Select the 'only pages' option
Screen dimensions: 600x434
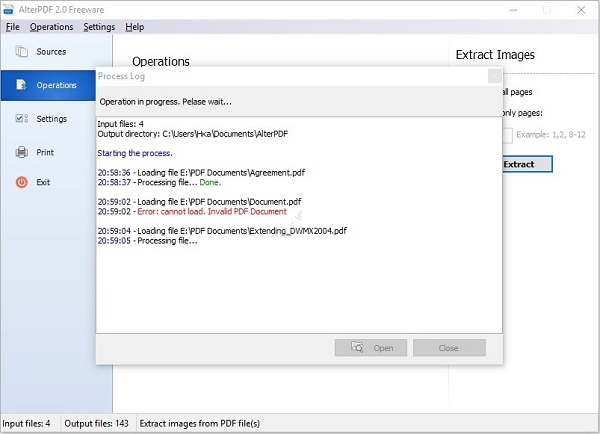pos(522,113)
